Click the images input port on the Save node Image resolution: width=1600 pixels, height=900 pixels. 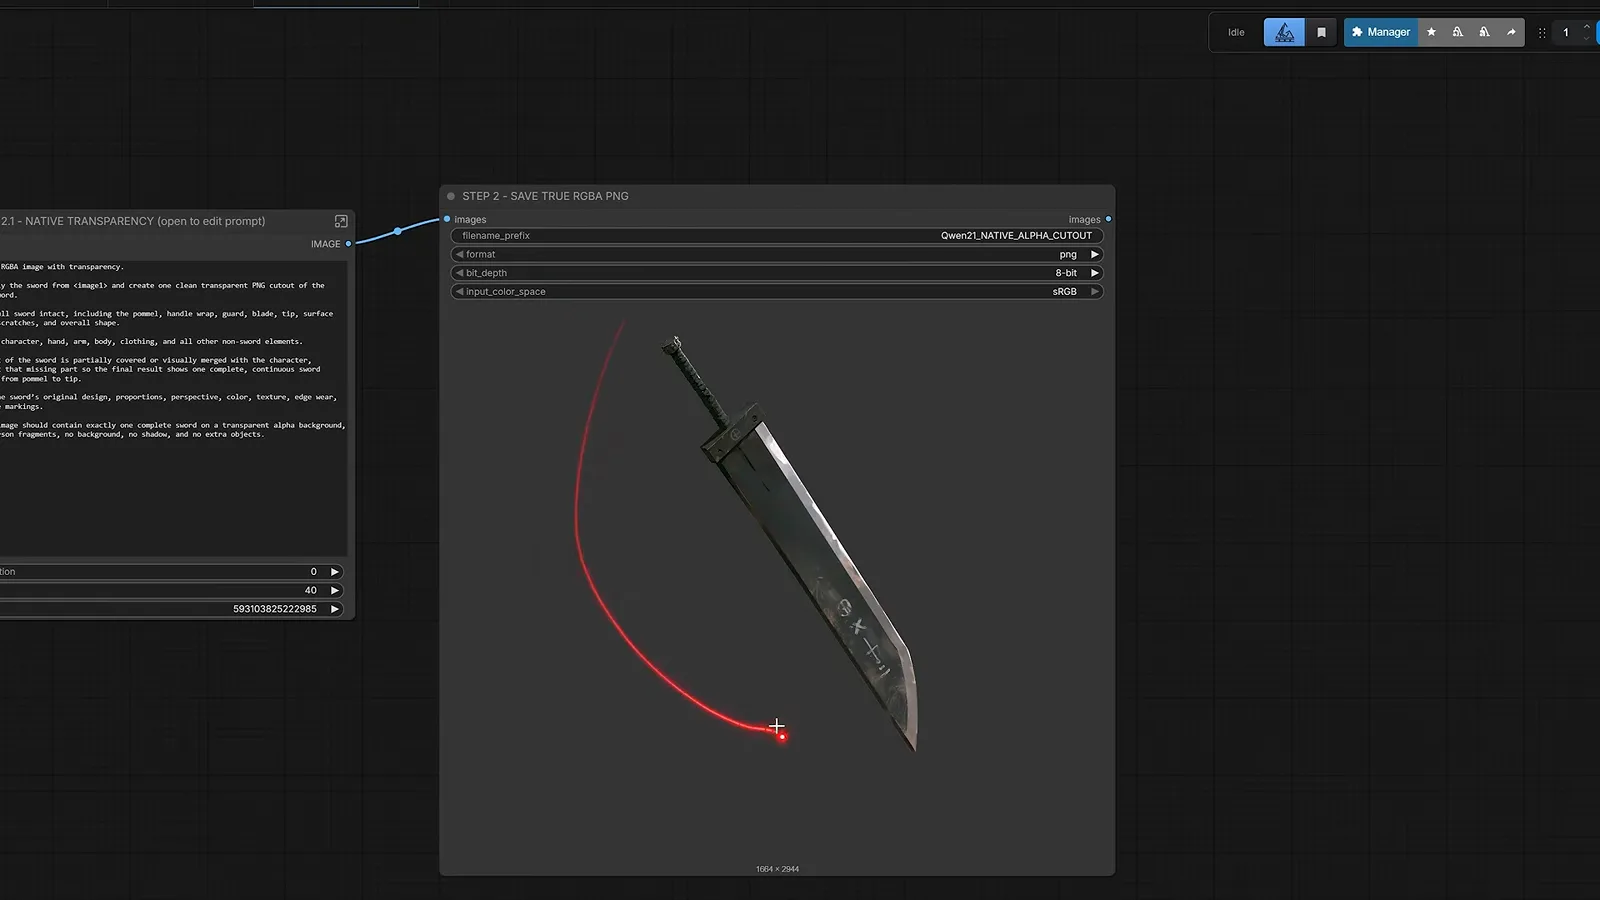tap(447, 219)
